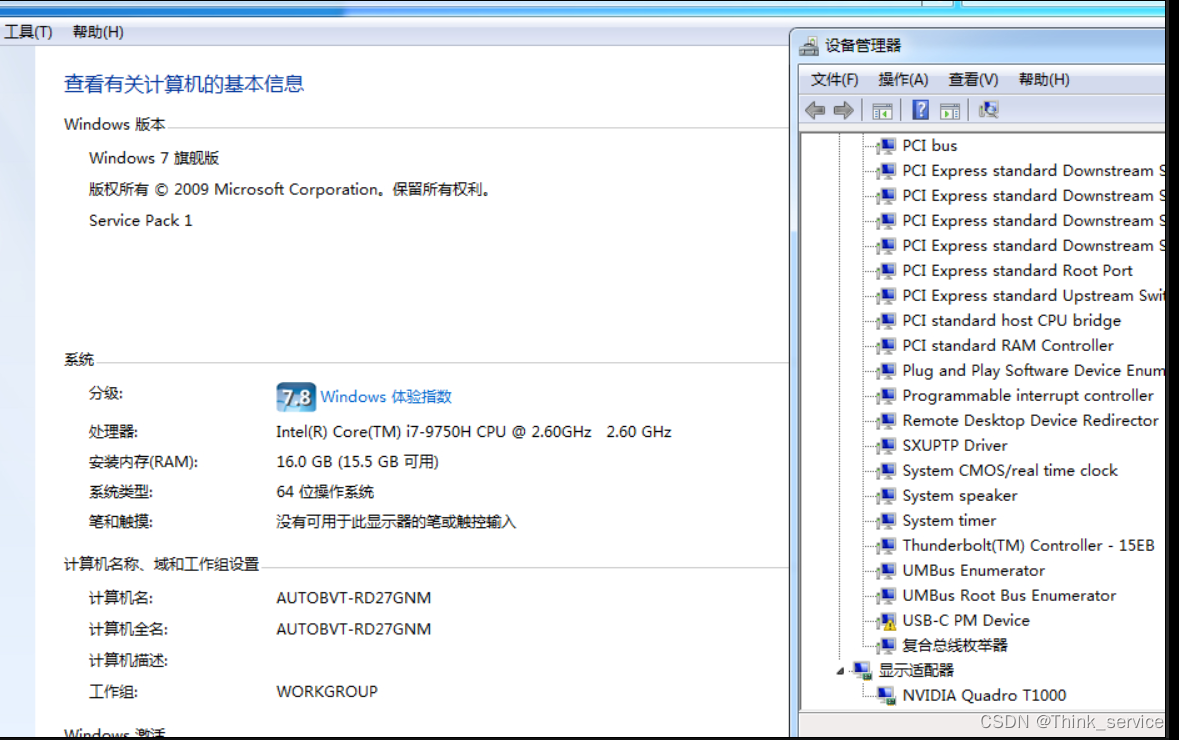This screenshot has width=1179, height=740.
Task: Open the 查看(V) menu in Device Manager
Action: (973, 80)
